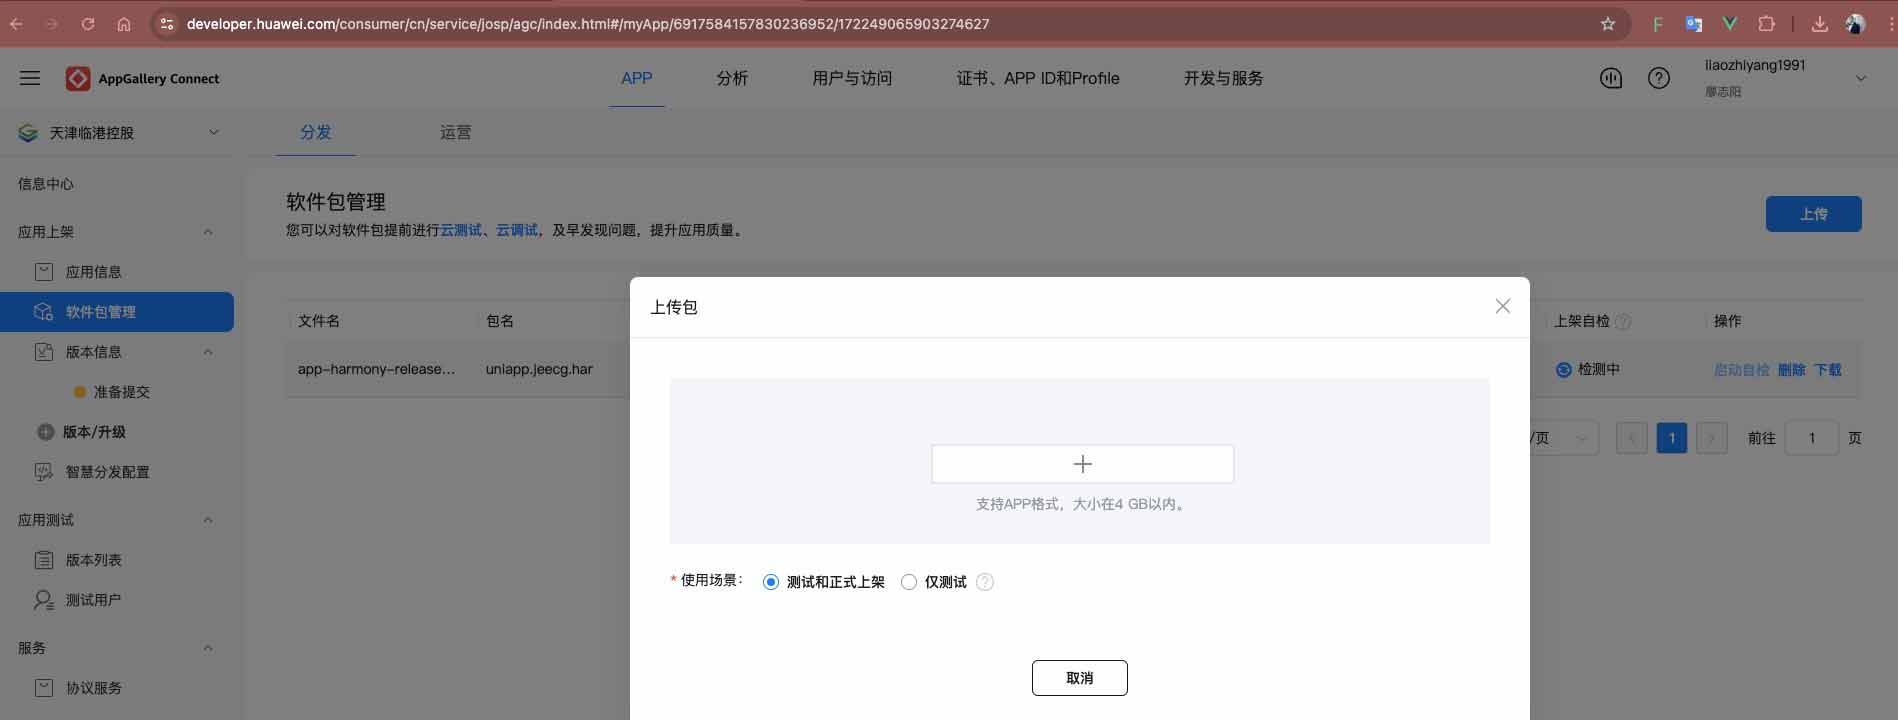Collapse the 版本信息 sidebar group

(208, 352)
